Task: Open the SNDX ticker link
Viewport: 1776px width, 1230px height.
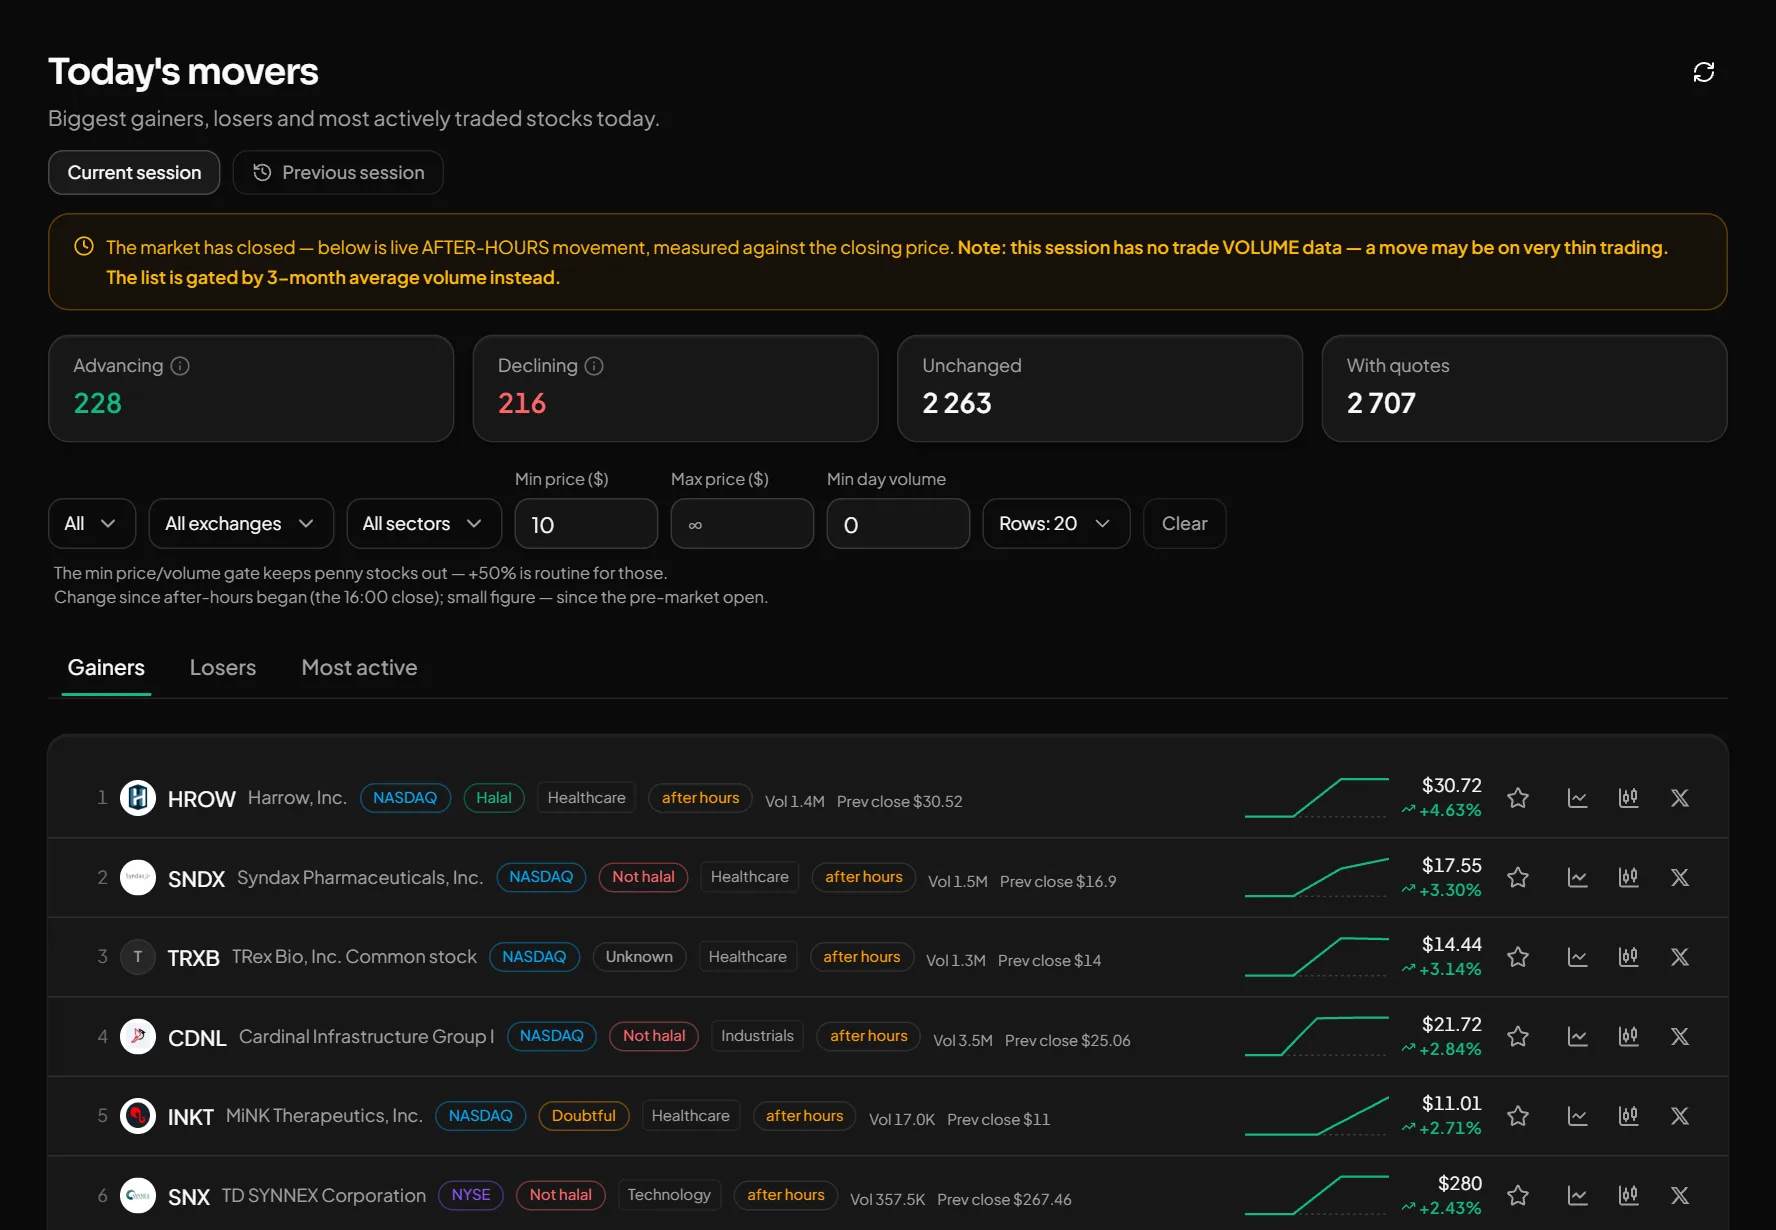Action: pyautogui.click(x=196, y=879)
